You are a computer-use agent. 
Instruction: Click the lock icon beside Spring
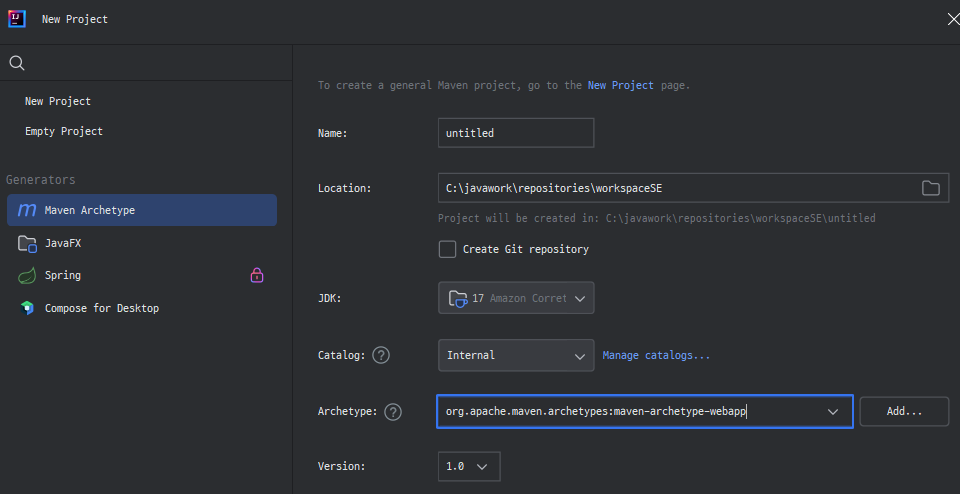pyautogui.click(x=257, y=275)
